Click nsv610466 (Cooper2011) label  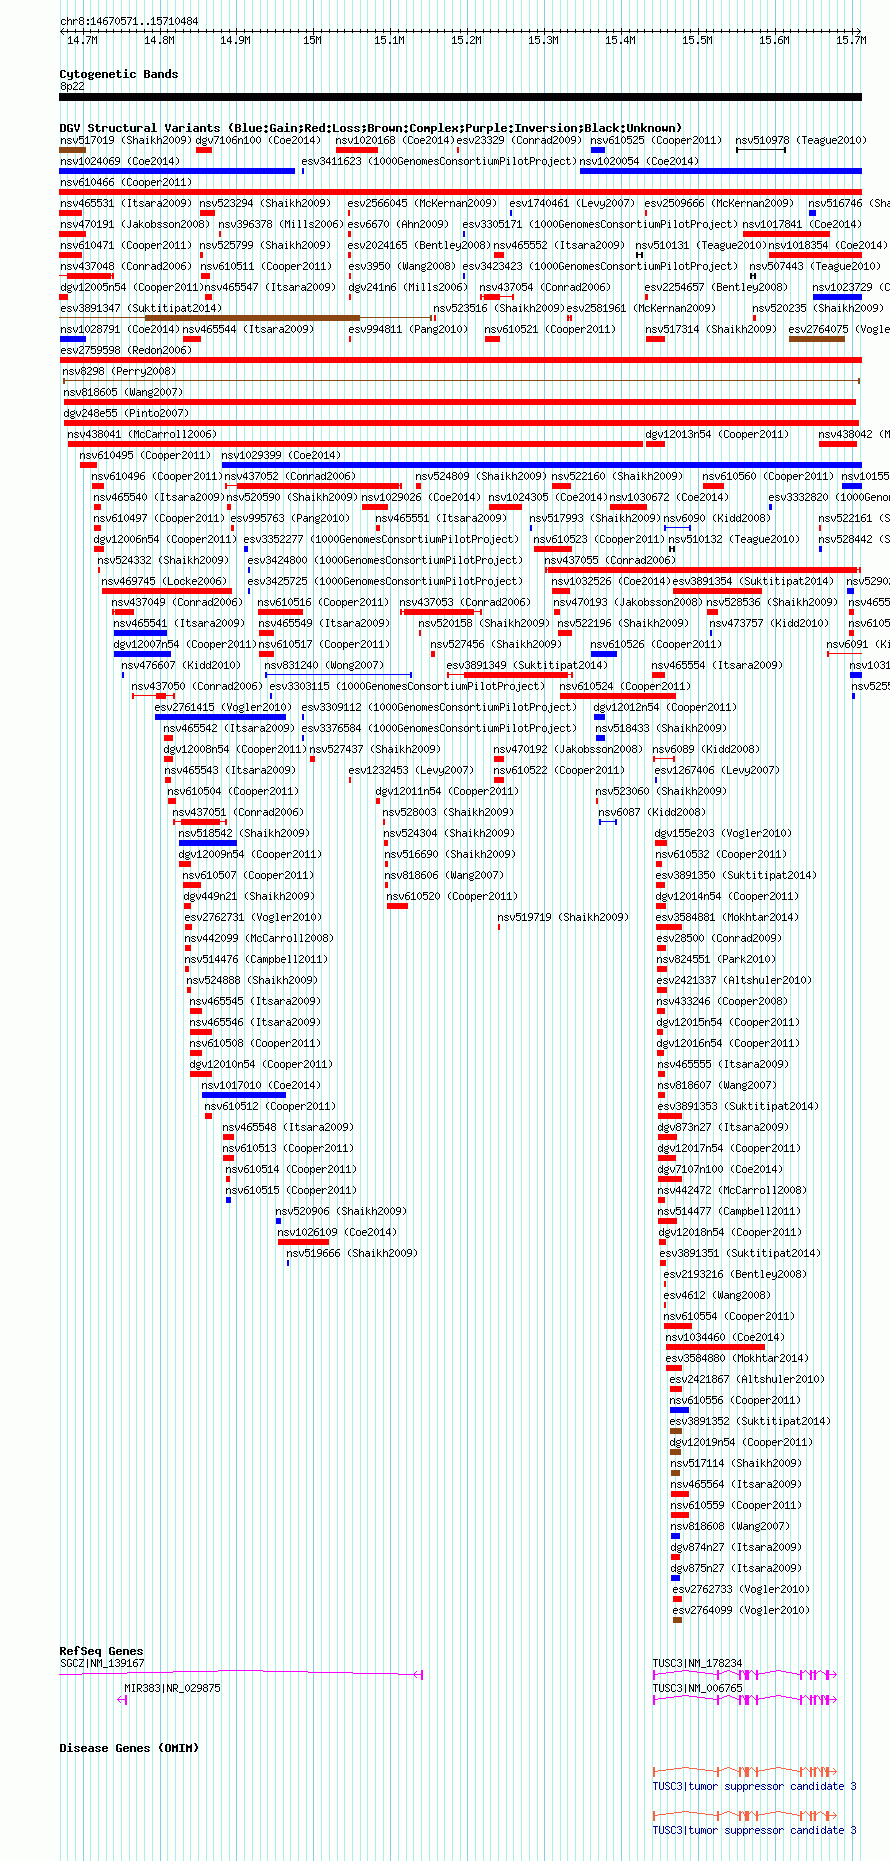click(125, 182)
